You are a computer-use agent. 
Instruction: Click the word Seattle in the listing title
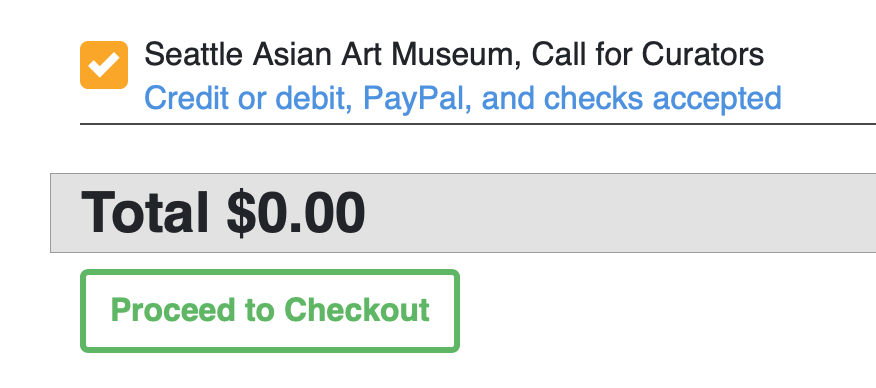coord(193,55)
